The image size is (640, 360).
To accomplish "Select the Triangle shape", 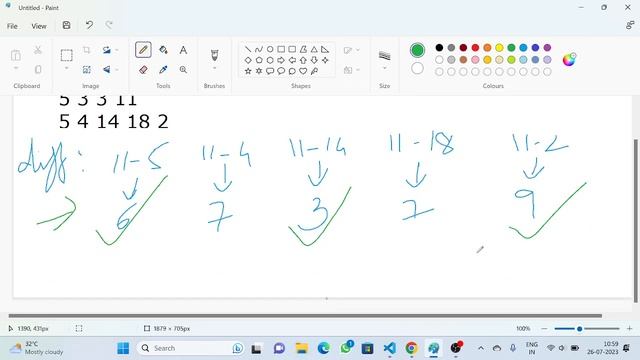I will (x=314, y=49).
